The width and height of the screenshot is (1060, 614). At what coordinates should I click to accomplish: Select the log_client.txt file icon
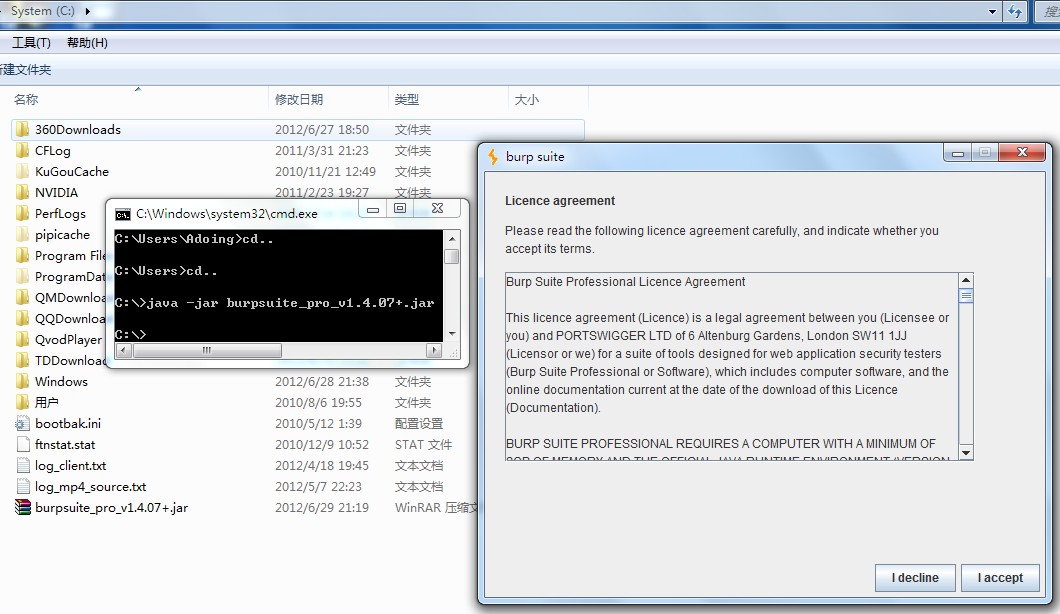click(x=23, y=465)
